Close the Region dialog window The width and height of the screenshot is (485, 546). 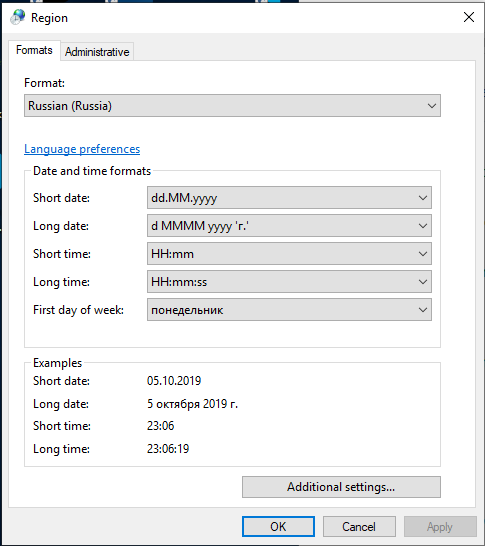(x=469, y=17)
